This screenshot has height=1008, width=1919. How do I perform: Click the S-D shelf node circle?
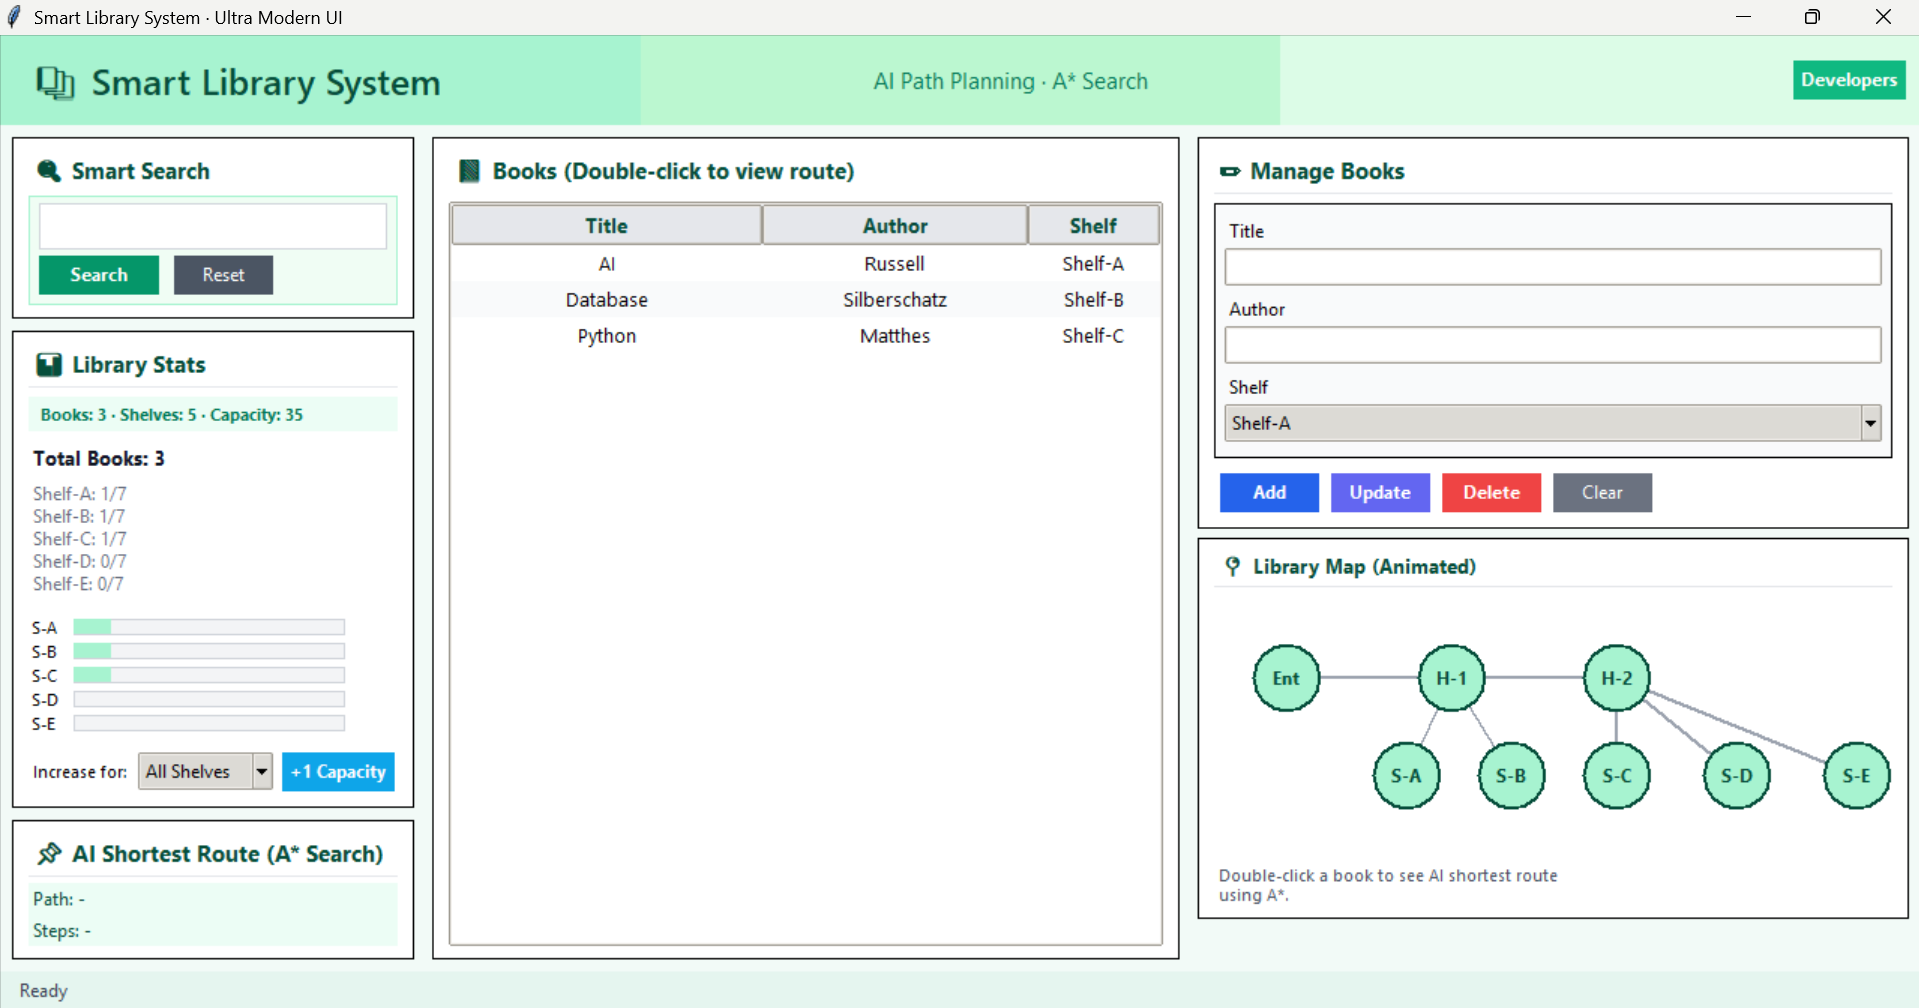[x=1736, y=776]
